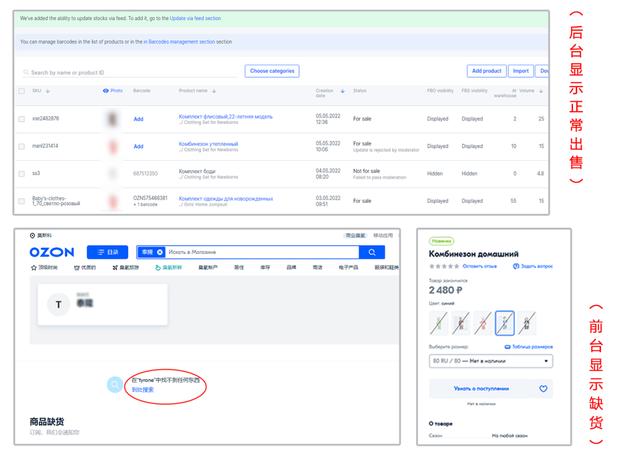The width and height of the screenshot is (640, 459).
Task: Open the size selection dropdown showing 80 RU
Action: [490, 360]
